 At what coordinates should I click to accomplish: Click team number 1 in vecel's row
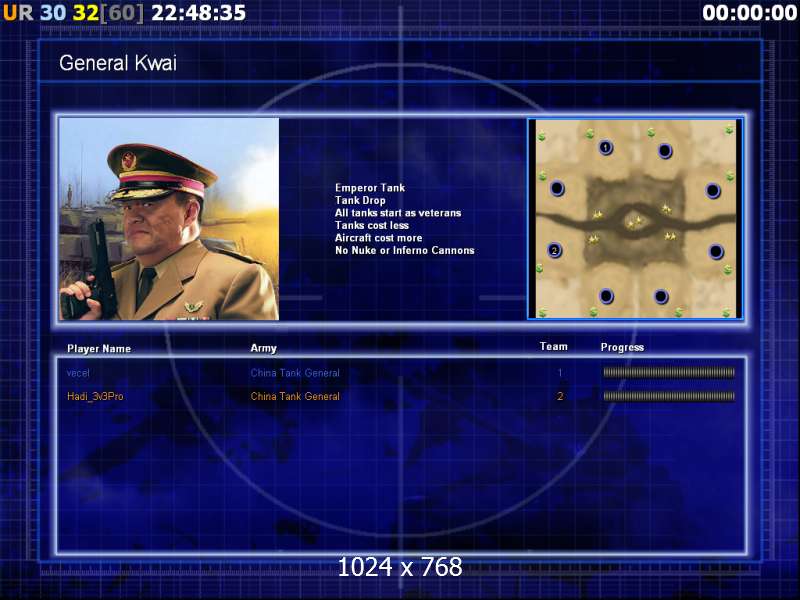(x=560, y=373)
